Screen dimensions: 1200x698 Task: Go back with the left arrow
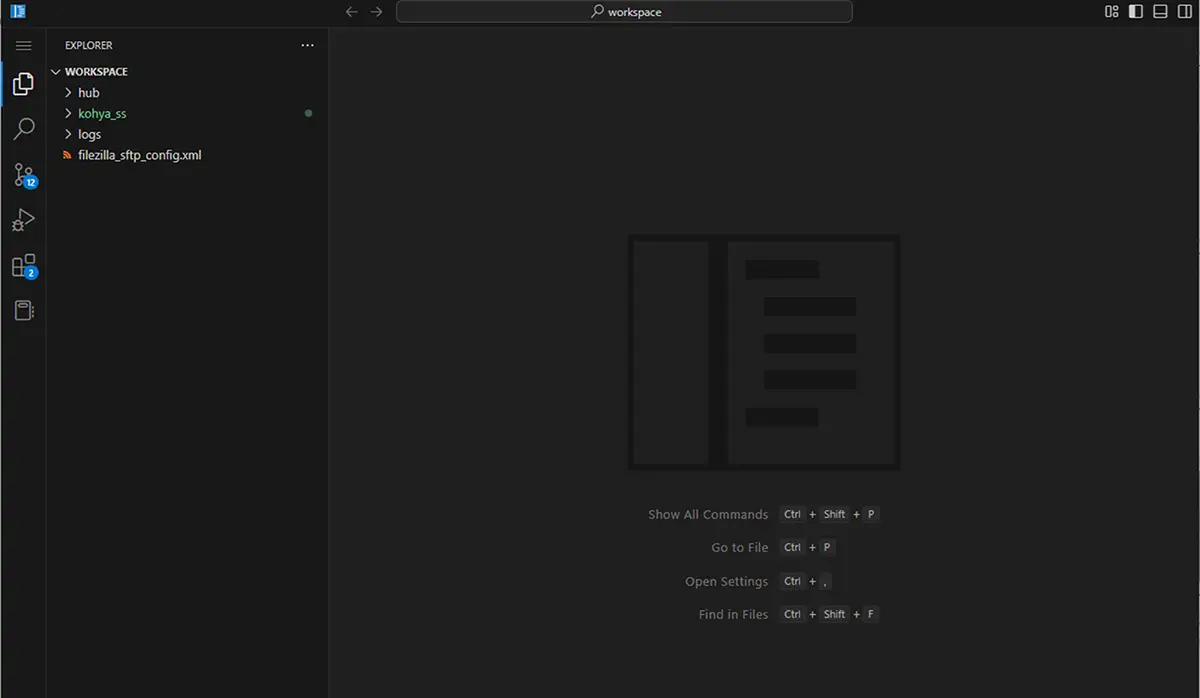click(x=351, y=12)
